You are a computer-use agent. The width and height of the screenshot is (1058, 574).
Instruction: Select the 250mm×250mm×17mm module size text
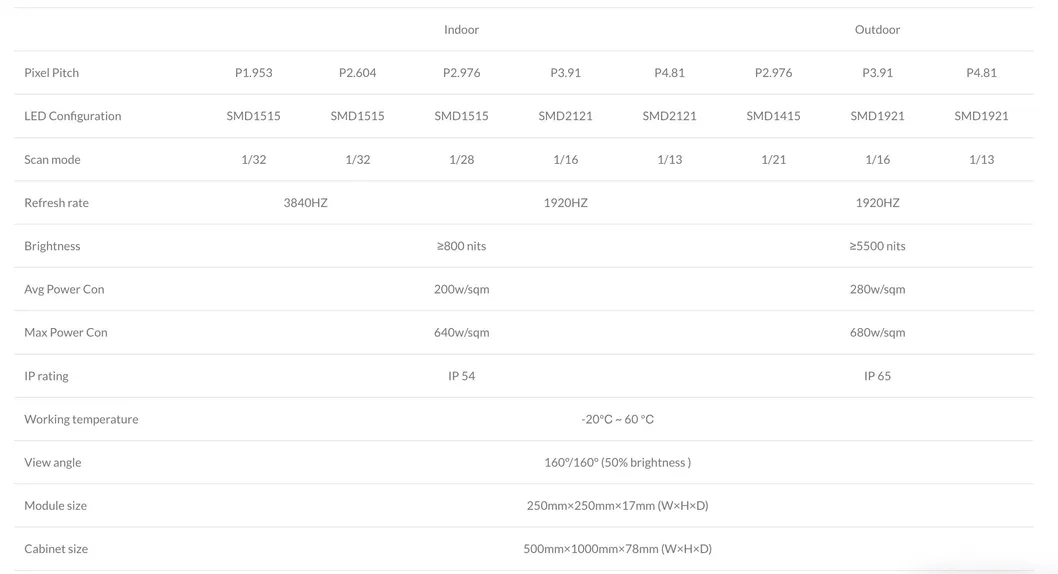[x=617, y=506]
